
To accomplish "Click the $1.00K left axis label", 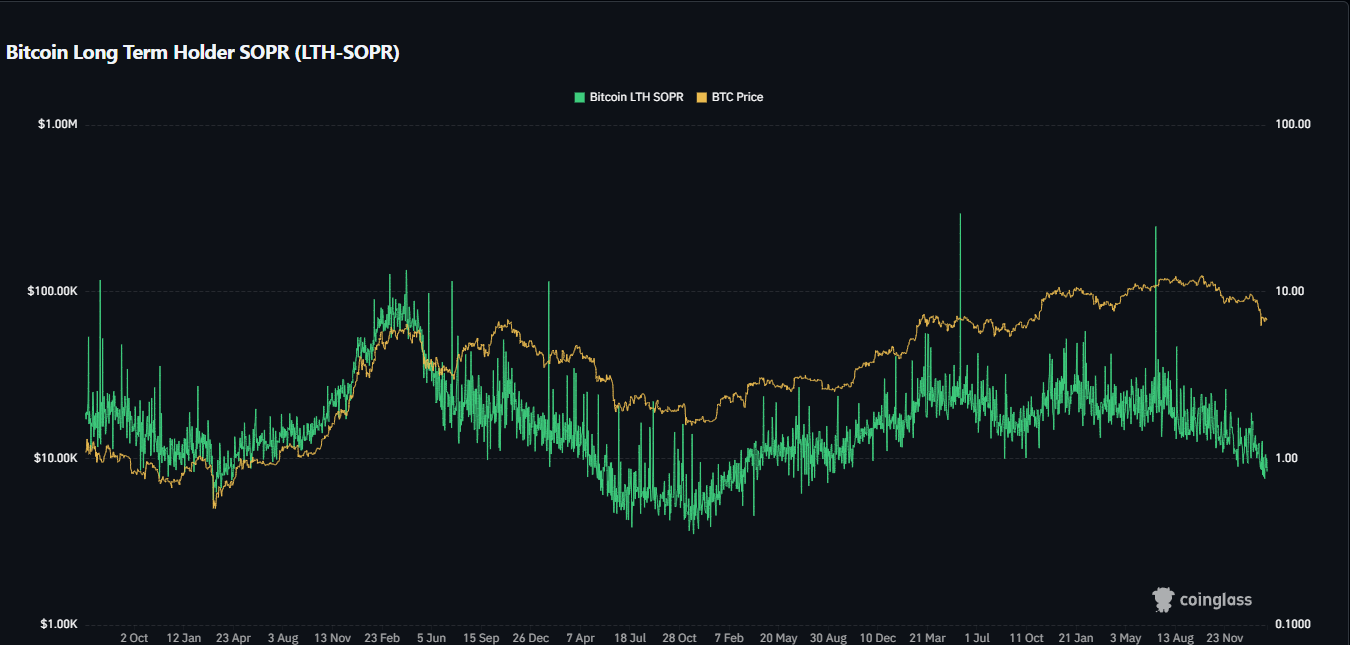I will click(x=58, y=624).
